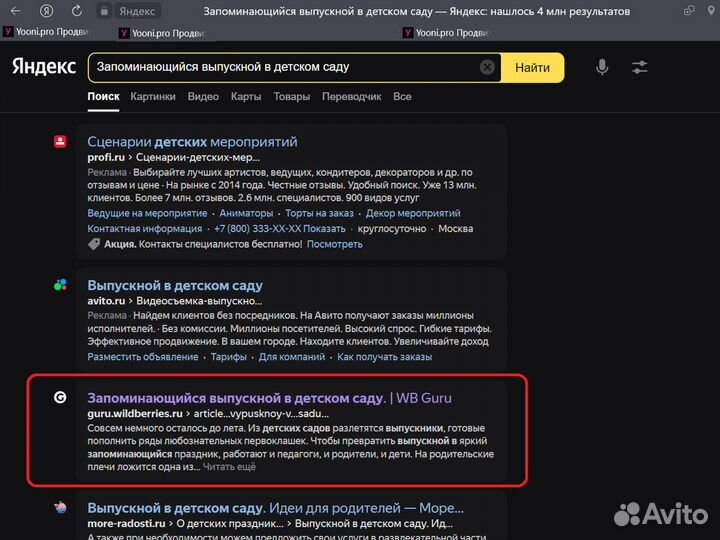This screenshot has height=540, width=720.
Task: Open Сценарии детских мероприятий result
Action: (192, 142)
